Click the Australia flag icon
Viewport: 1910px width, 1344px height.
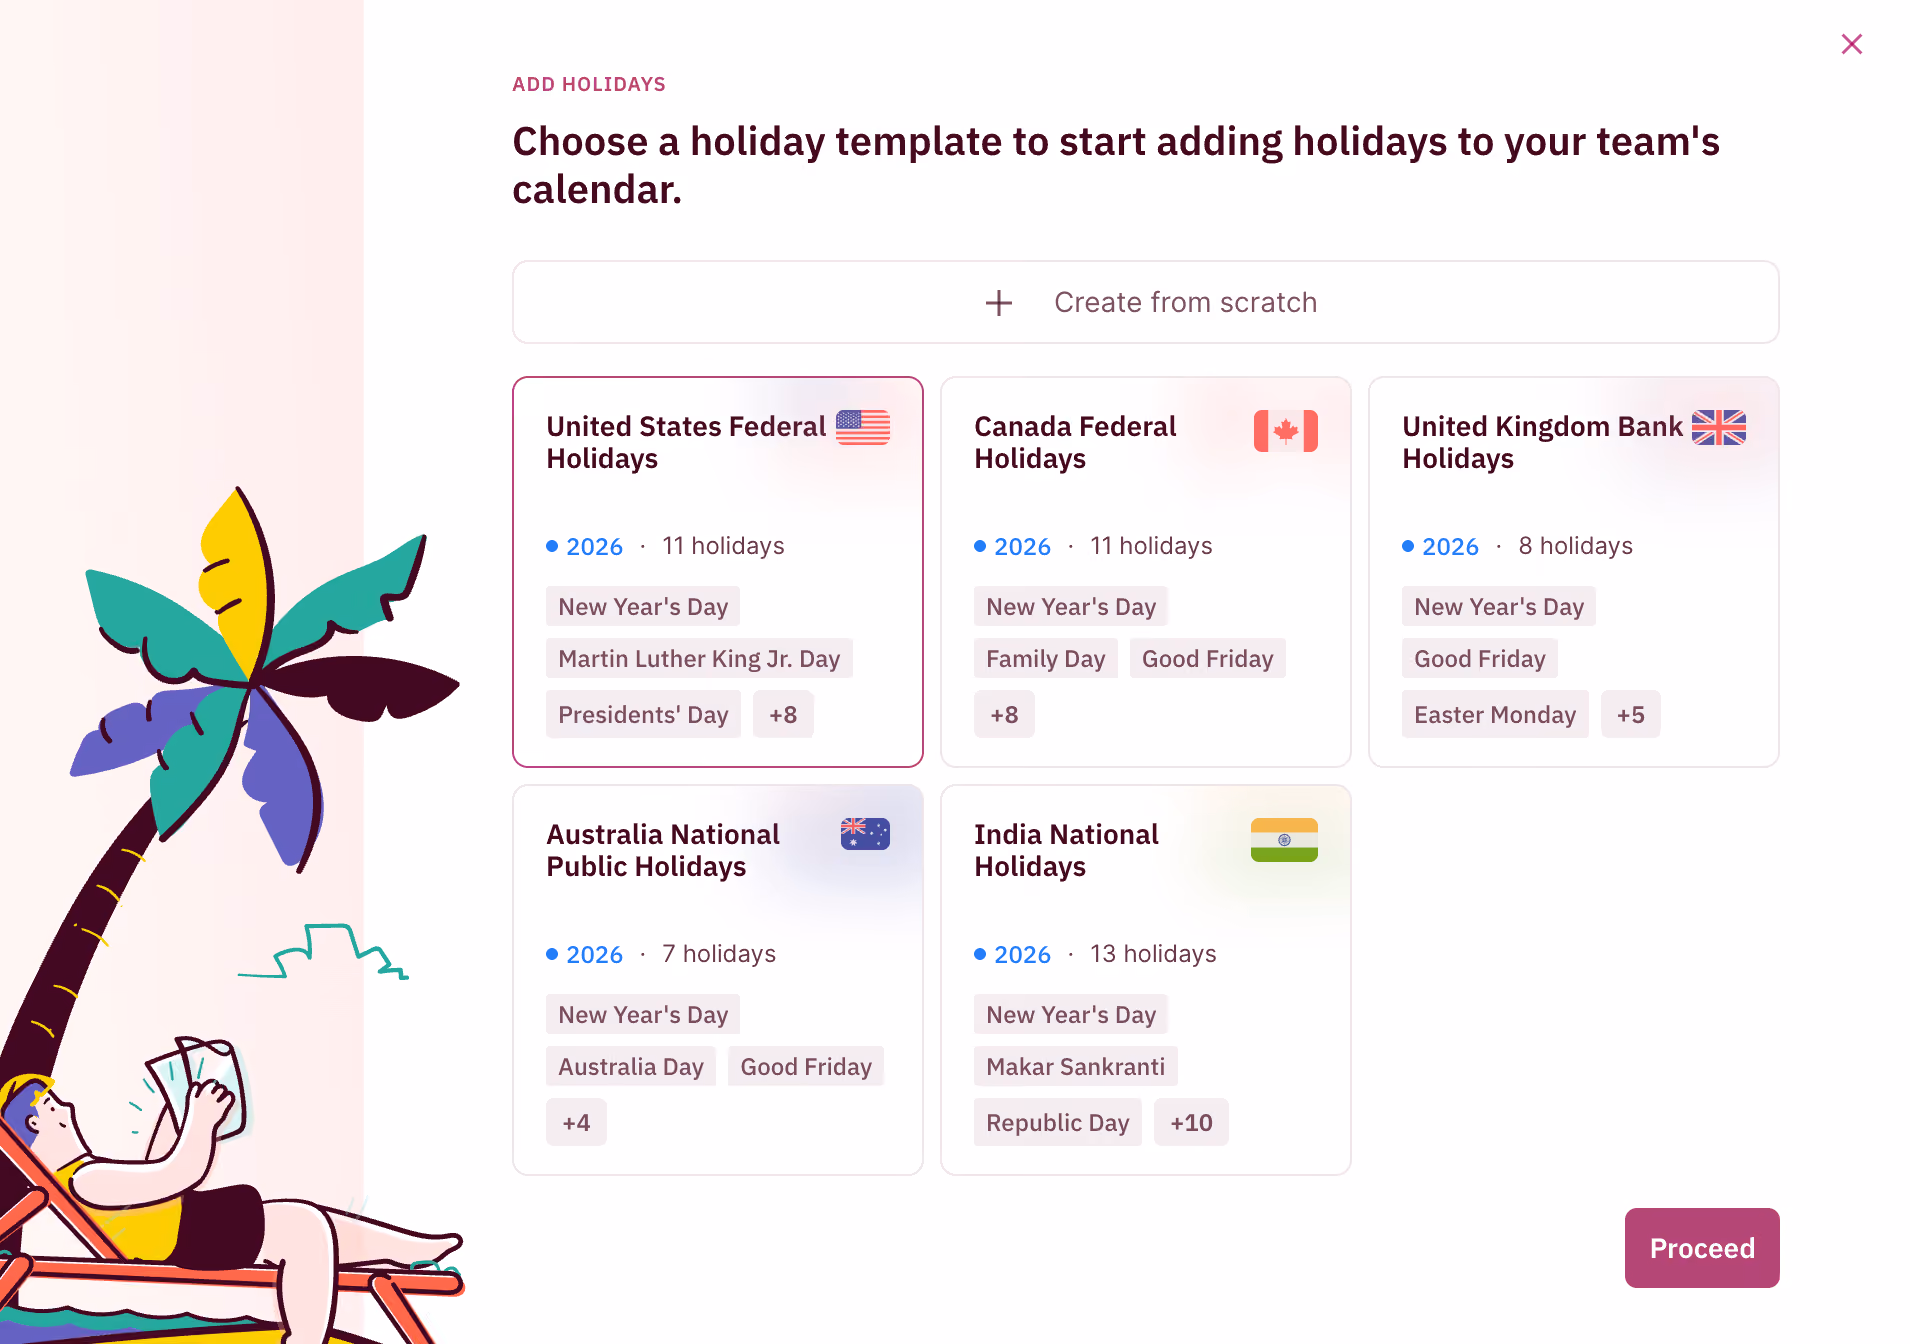pyautogui.click(x=865, y=834)
